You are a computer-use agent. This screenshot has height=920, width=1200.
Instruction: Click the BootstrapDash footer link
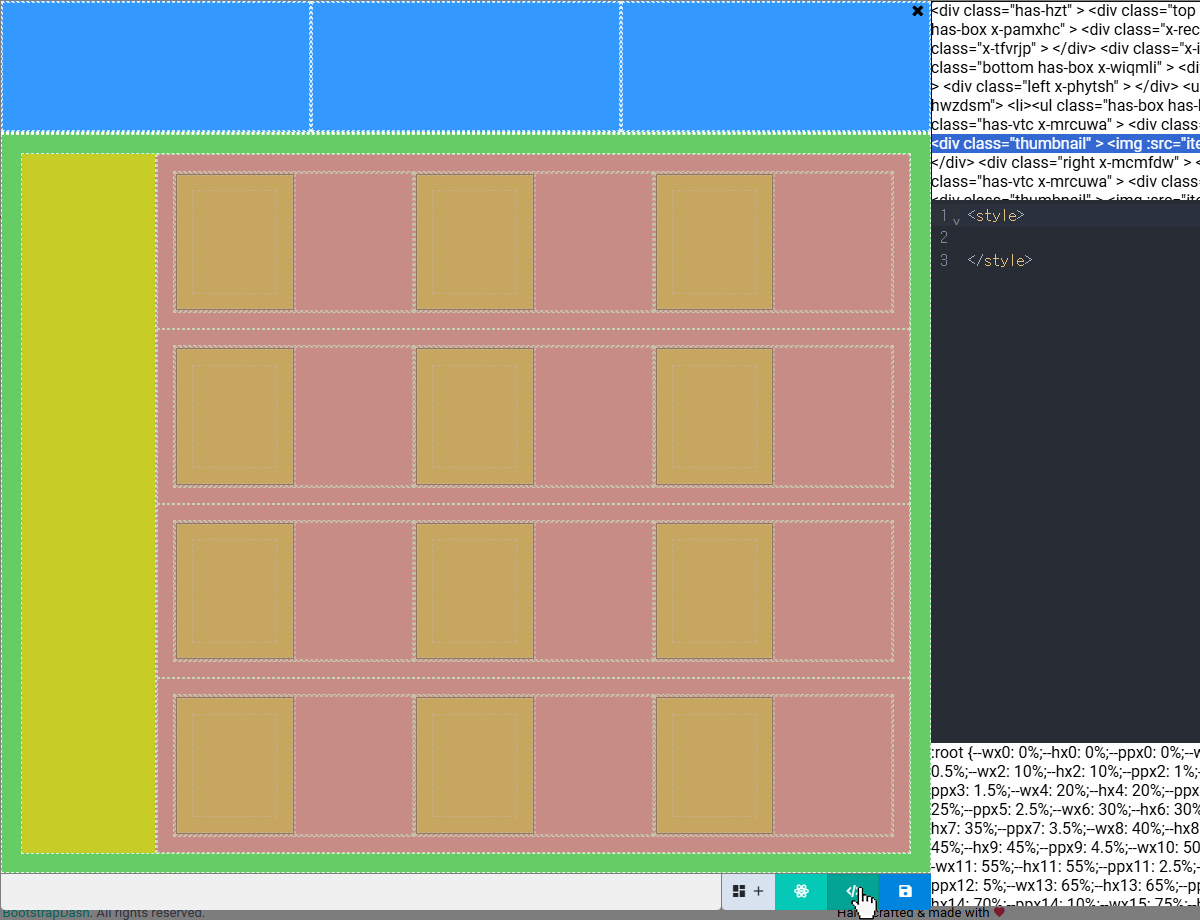(x=46, y=912)
